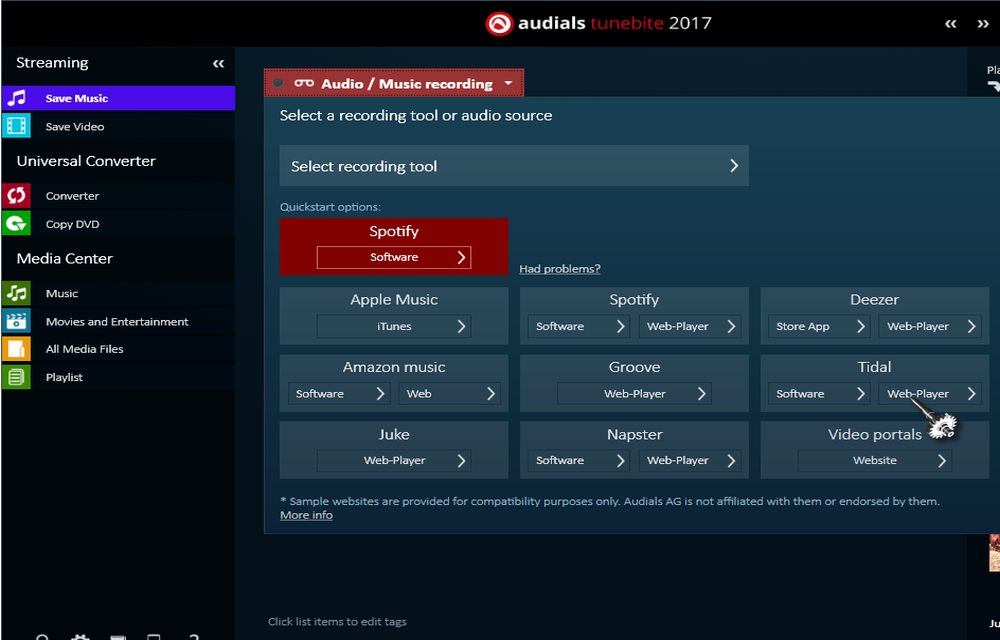Click the Media Center section heading
Image resolution: width=1000 pixels, height=640 pixels.
64,258
